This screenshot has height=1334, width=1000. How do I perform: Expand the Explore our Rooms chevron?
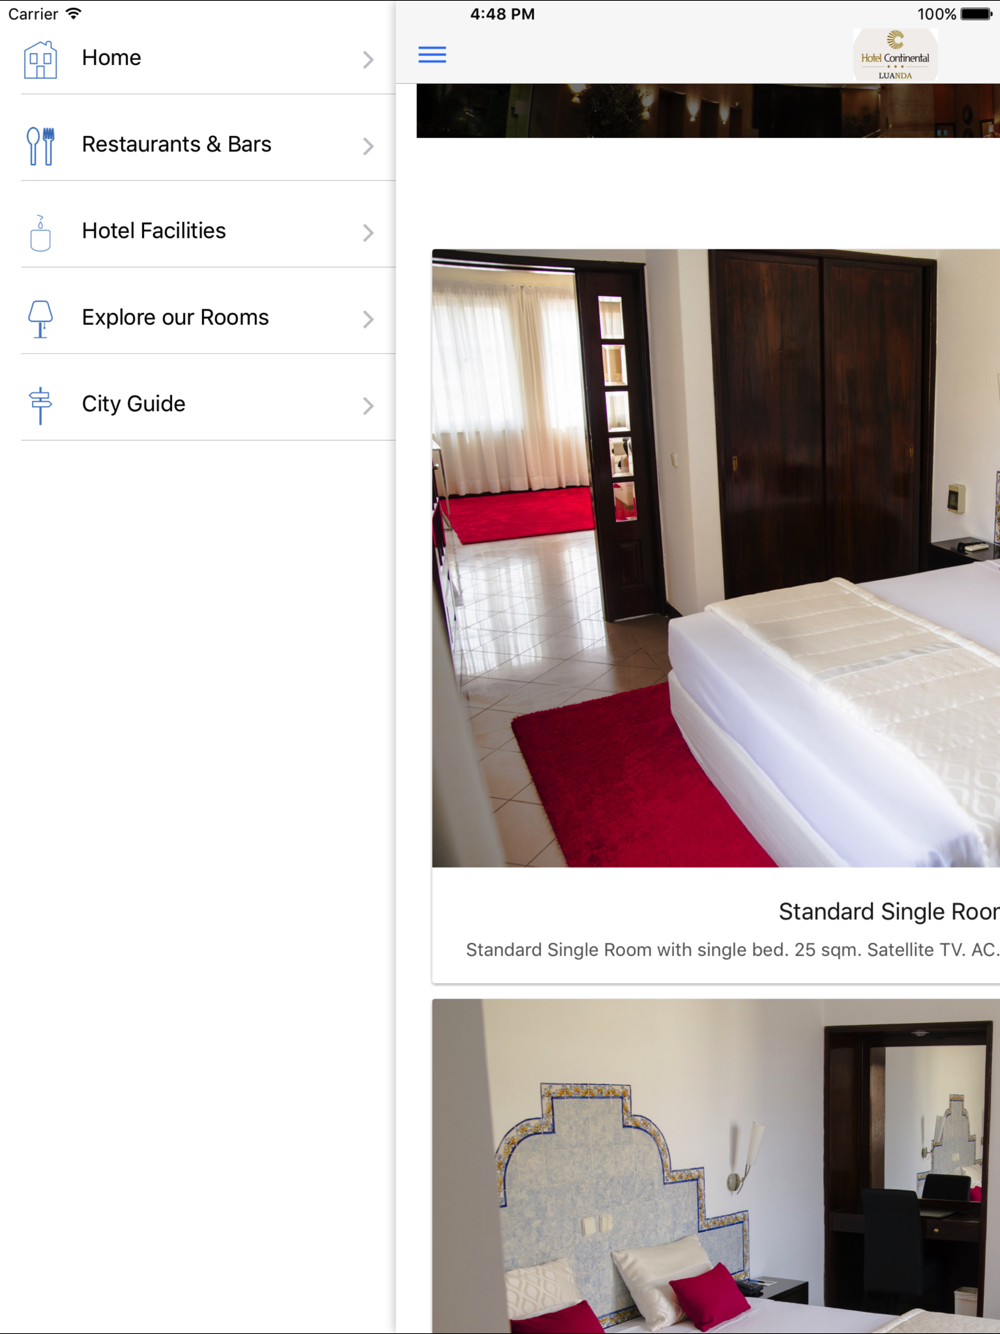368,319
